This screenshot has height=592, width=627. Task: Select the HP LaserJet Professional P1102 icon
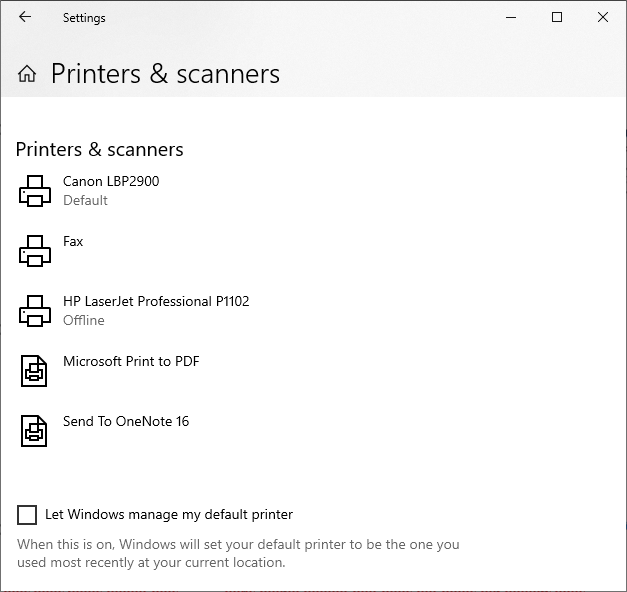pos(35,311)
